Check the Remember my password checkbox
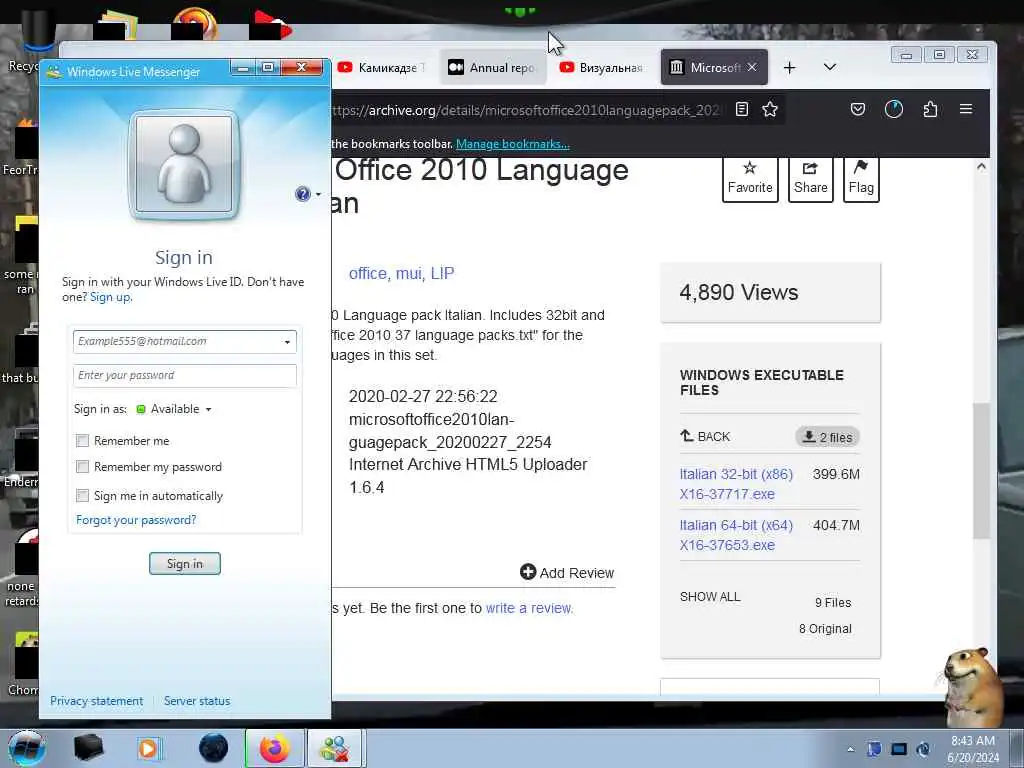Viewport: 1024px width, 768px height. click(82, 467)
